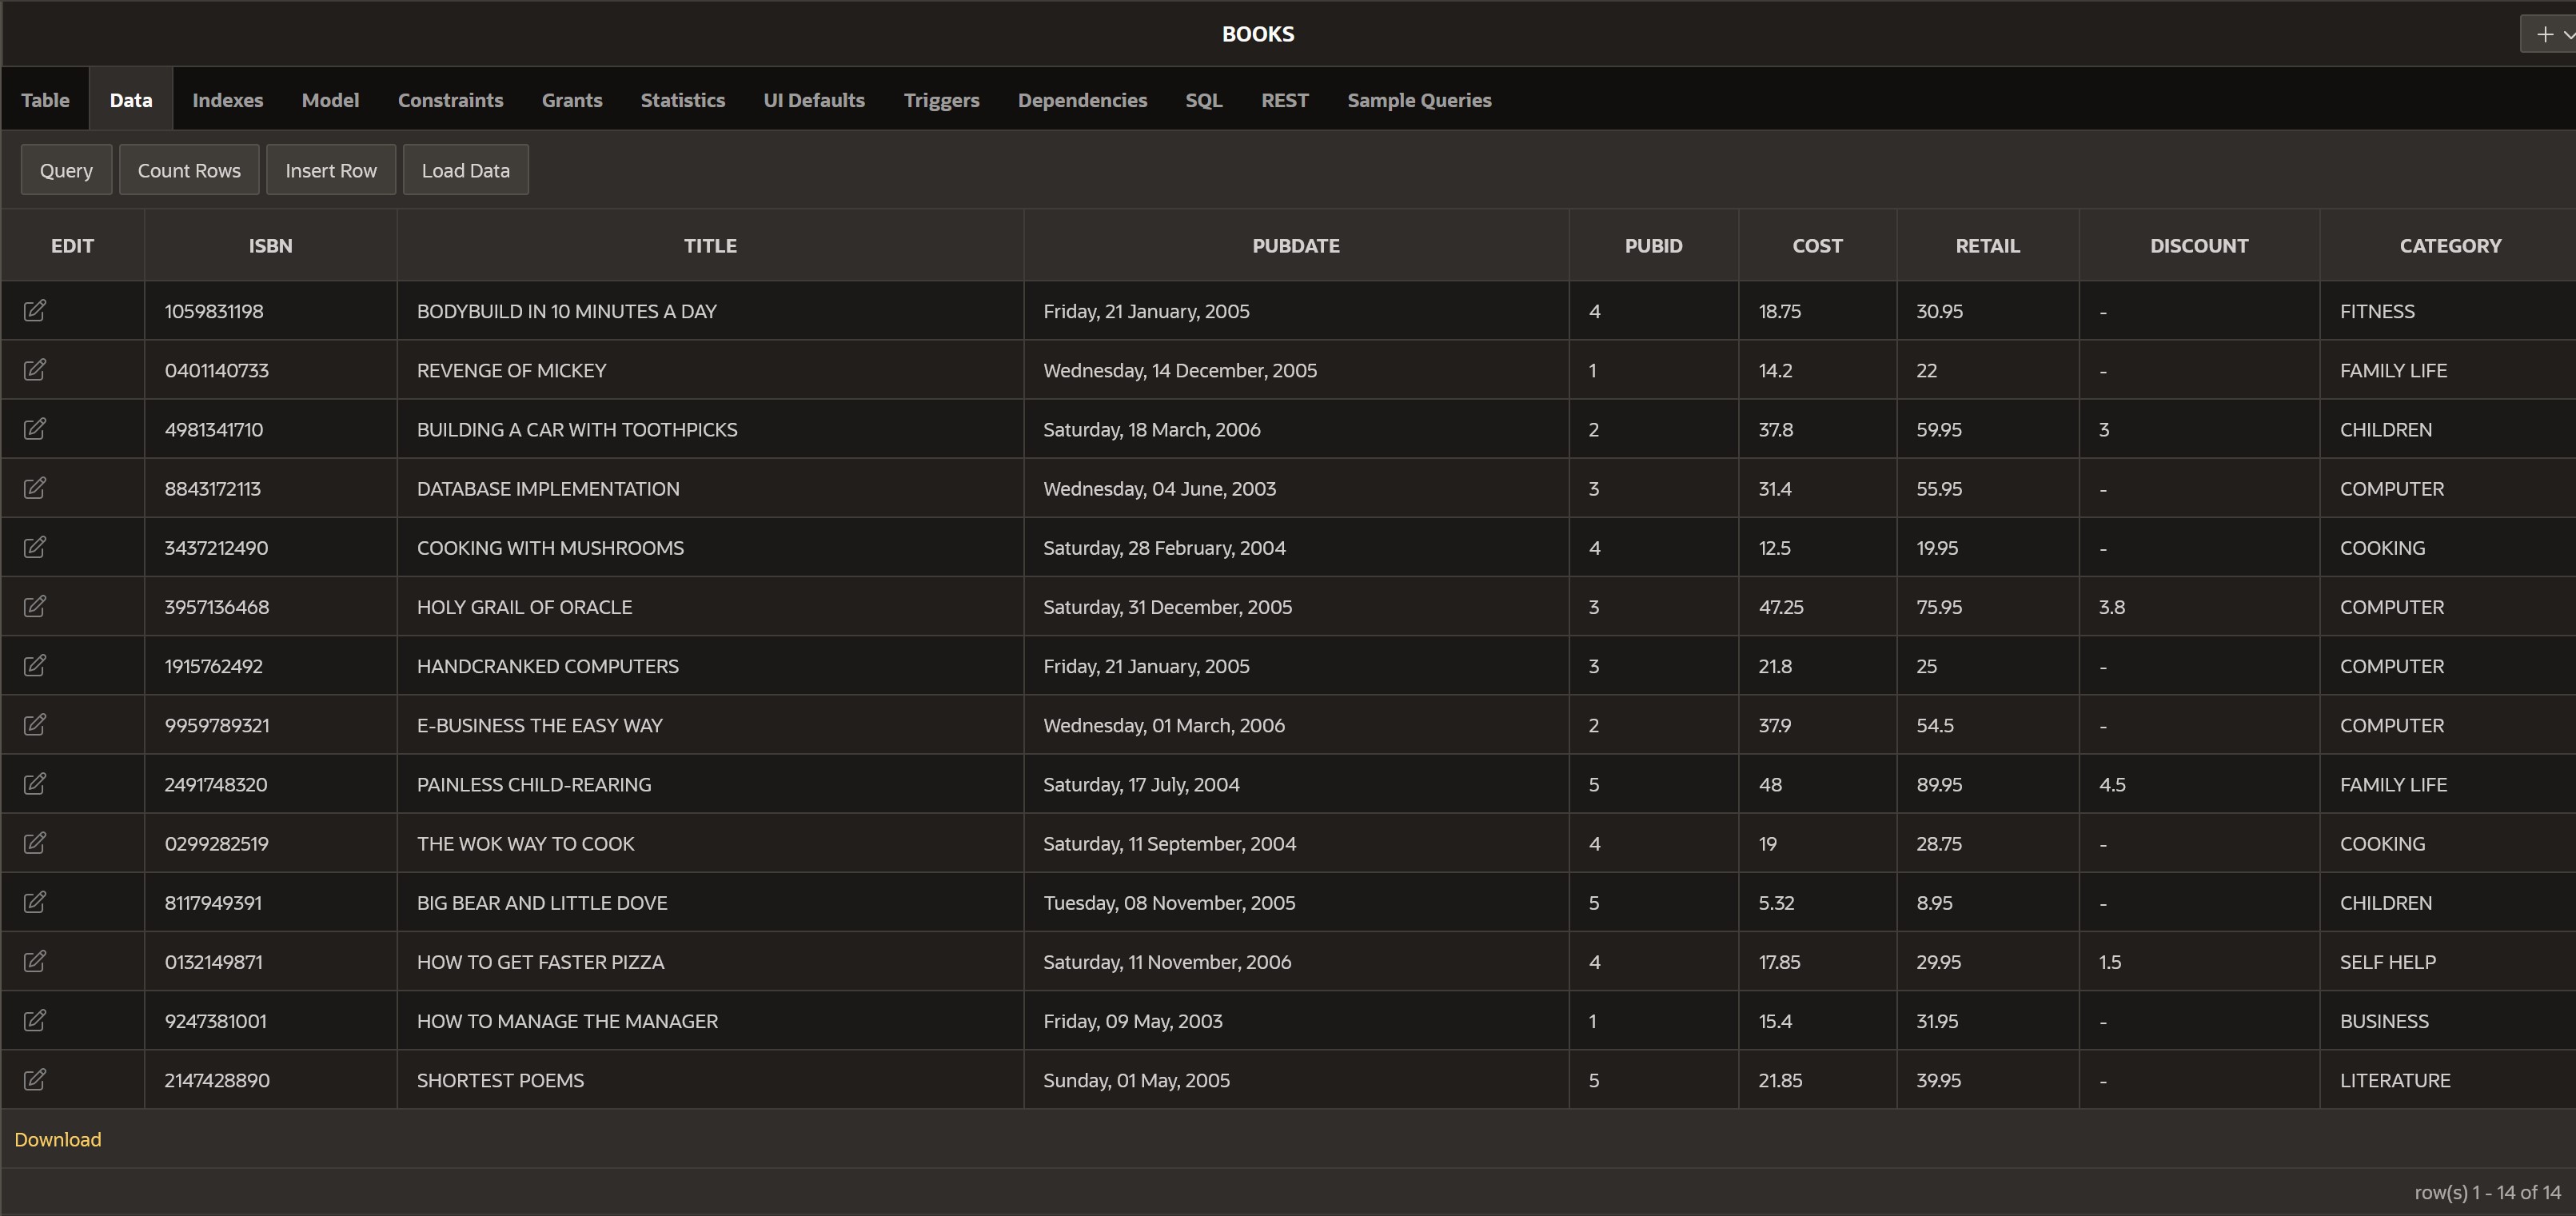Click the TITLE column header
Screen dimensions: 2576x1216
[709, 246]
